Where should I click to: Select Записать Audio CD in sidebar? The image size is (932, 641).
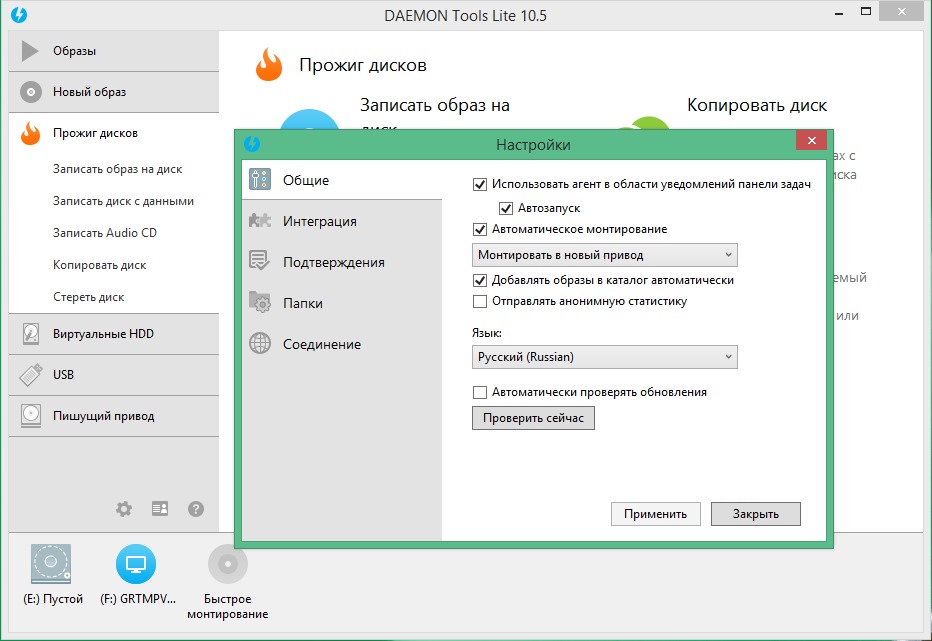pos(105,233)
